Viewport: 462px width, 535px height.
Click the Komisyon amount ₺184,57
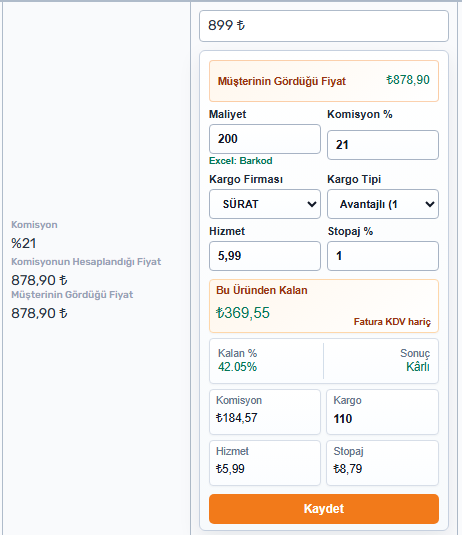point(236,418)
